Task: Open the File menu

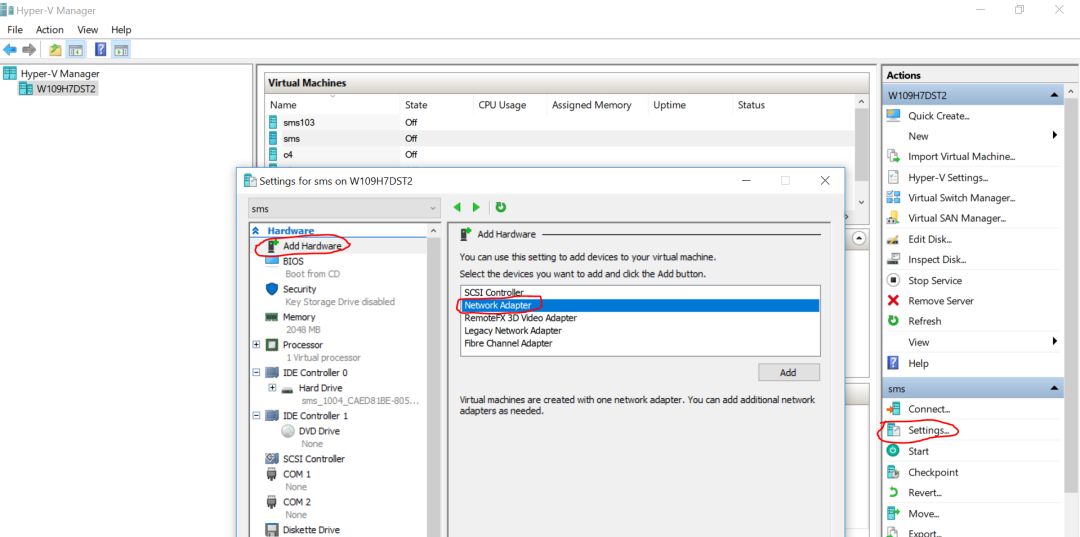Action: tap(14, 30)
